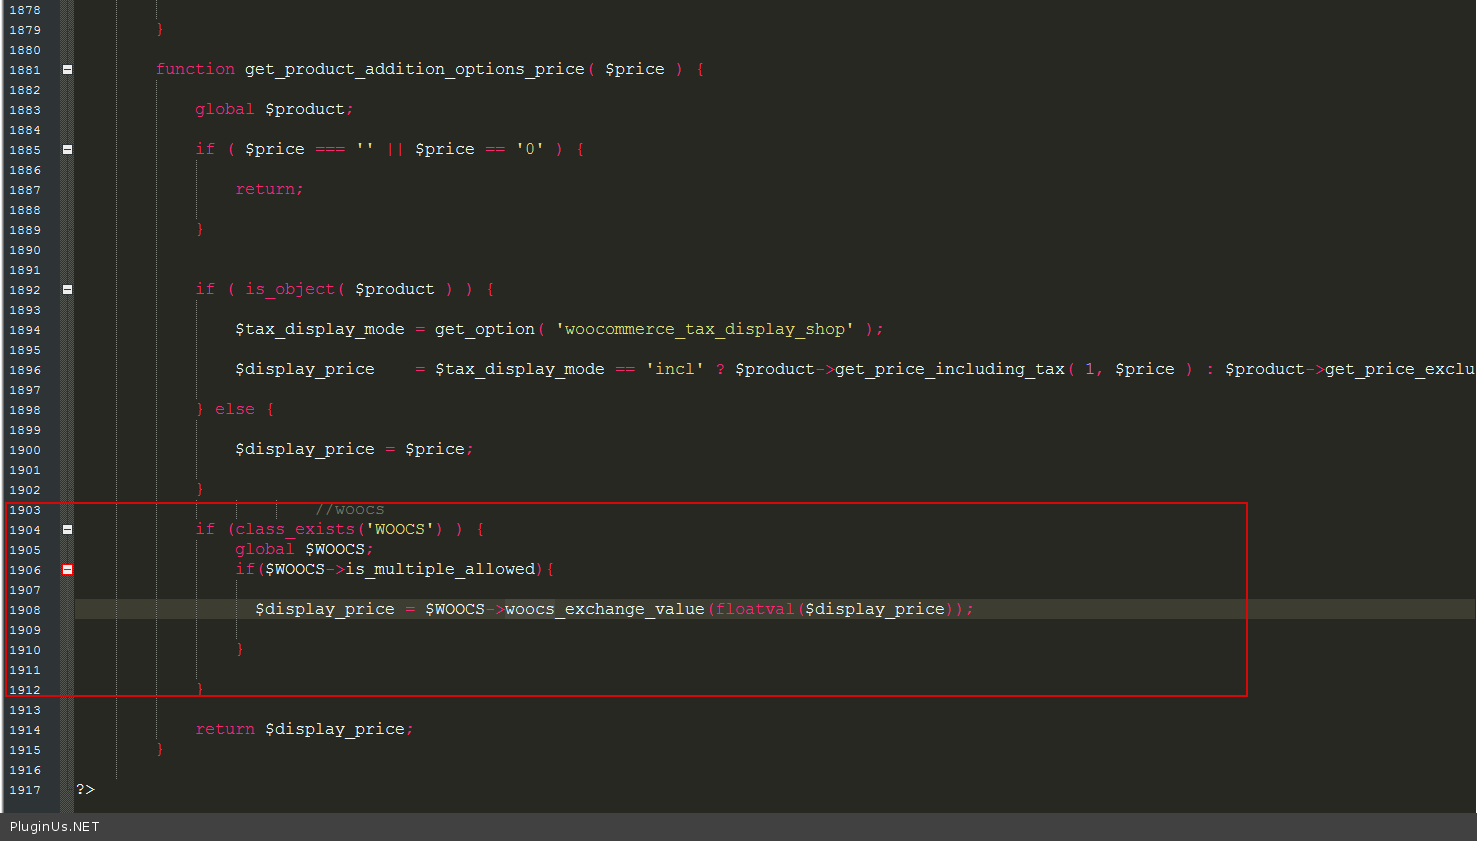
Task: Click 'woocommerce_tax_display_shop' string
Action: (705, 329)
